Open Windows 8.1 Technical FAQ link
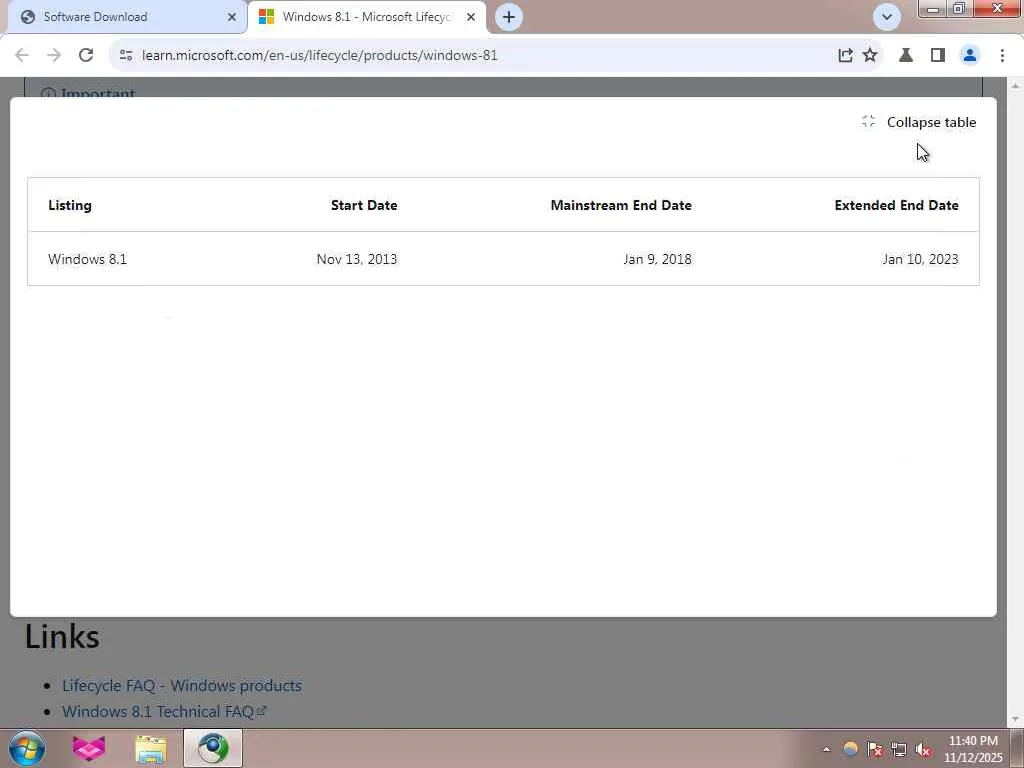1024x768 pixels. pyautogui.click(x=164, y=711)
